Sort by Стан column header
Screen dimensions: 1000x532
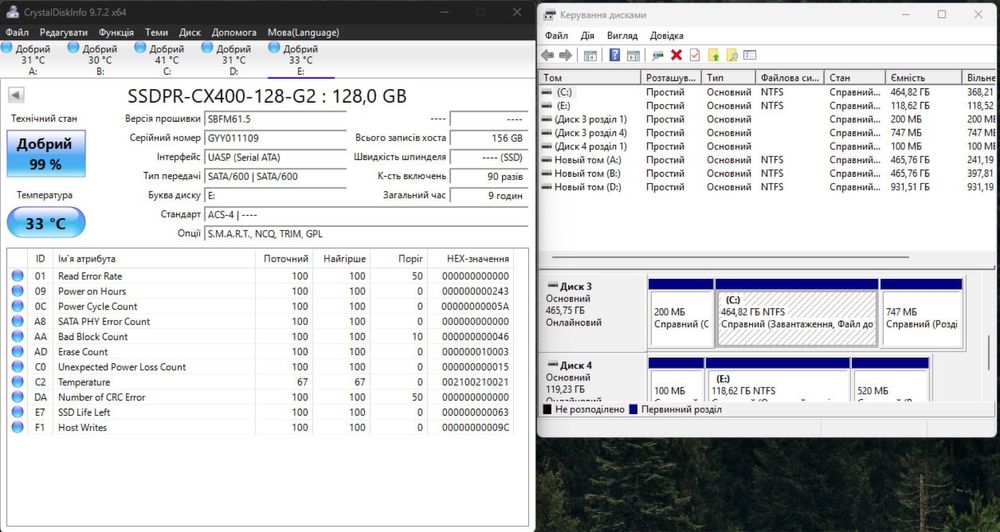point(855,77)
